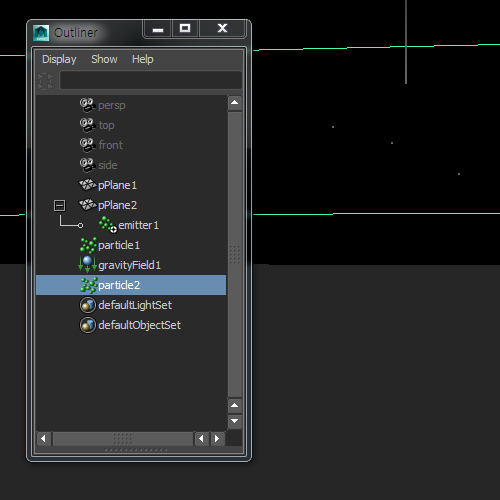500x500 pixels.
Task: Close the Outliner window
Action: [x=222, y=29]
